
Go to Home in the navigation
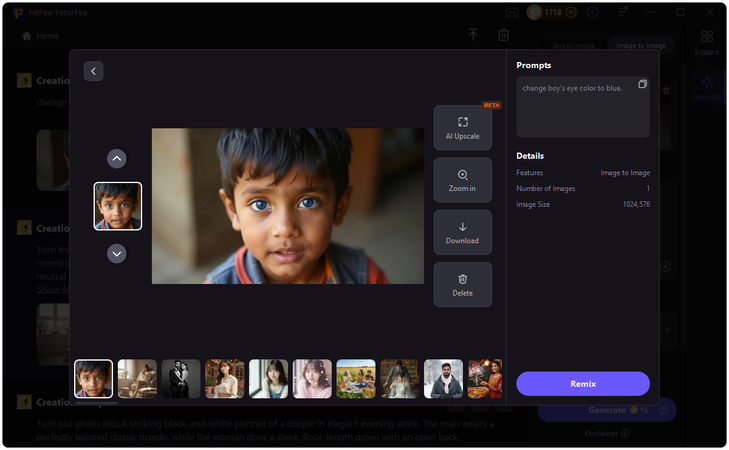pyautogui.click(x=41, y=36)
